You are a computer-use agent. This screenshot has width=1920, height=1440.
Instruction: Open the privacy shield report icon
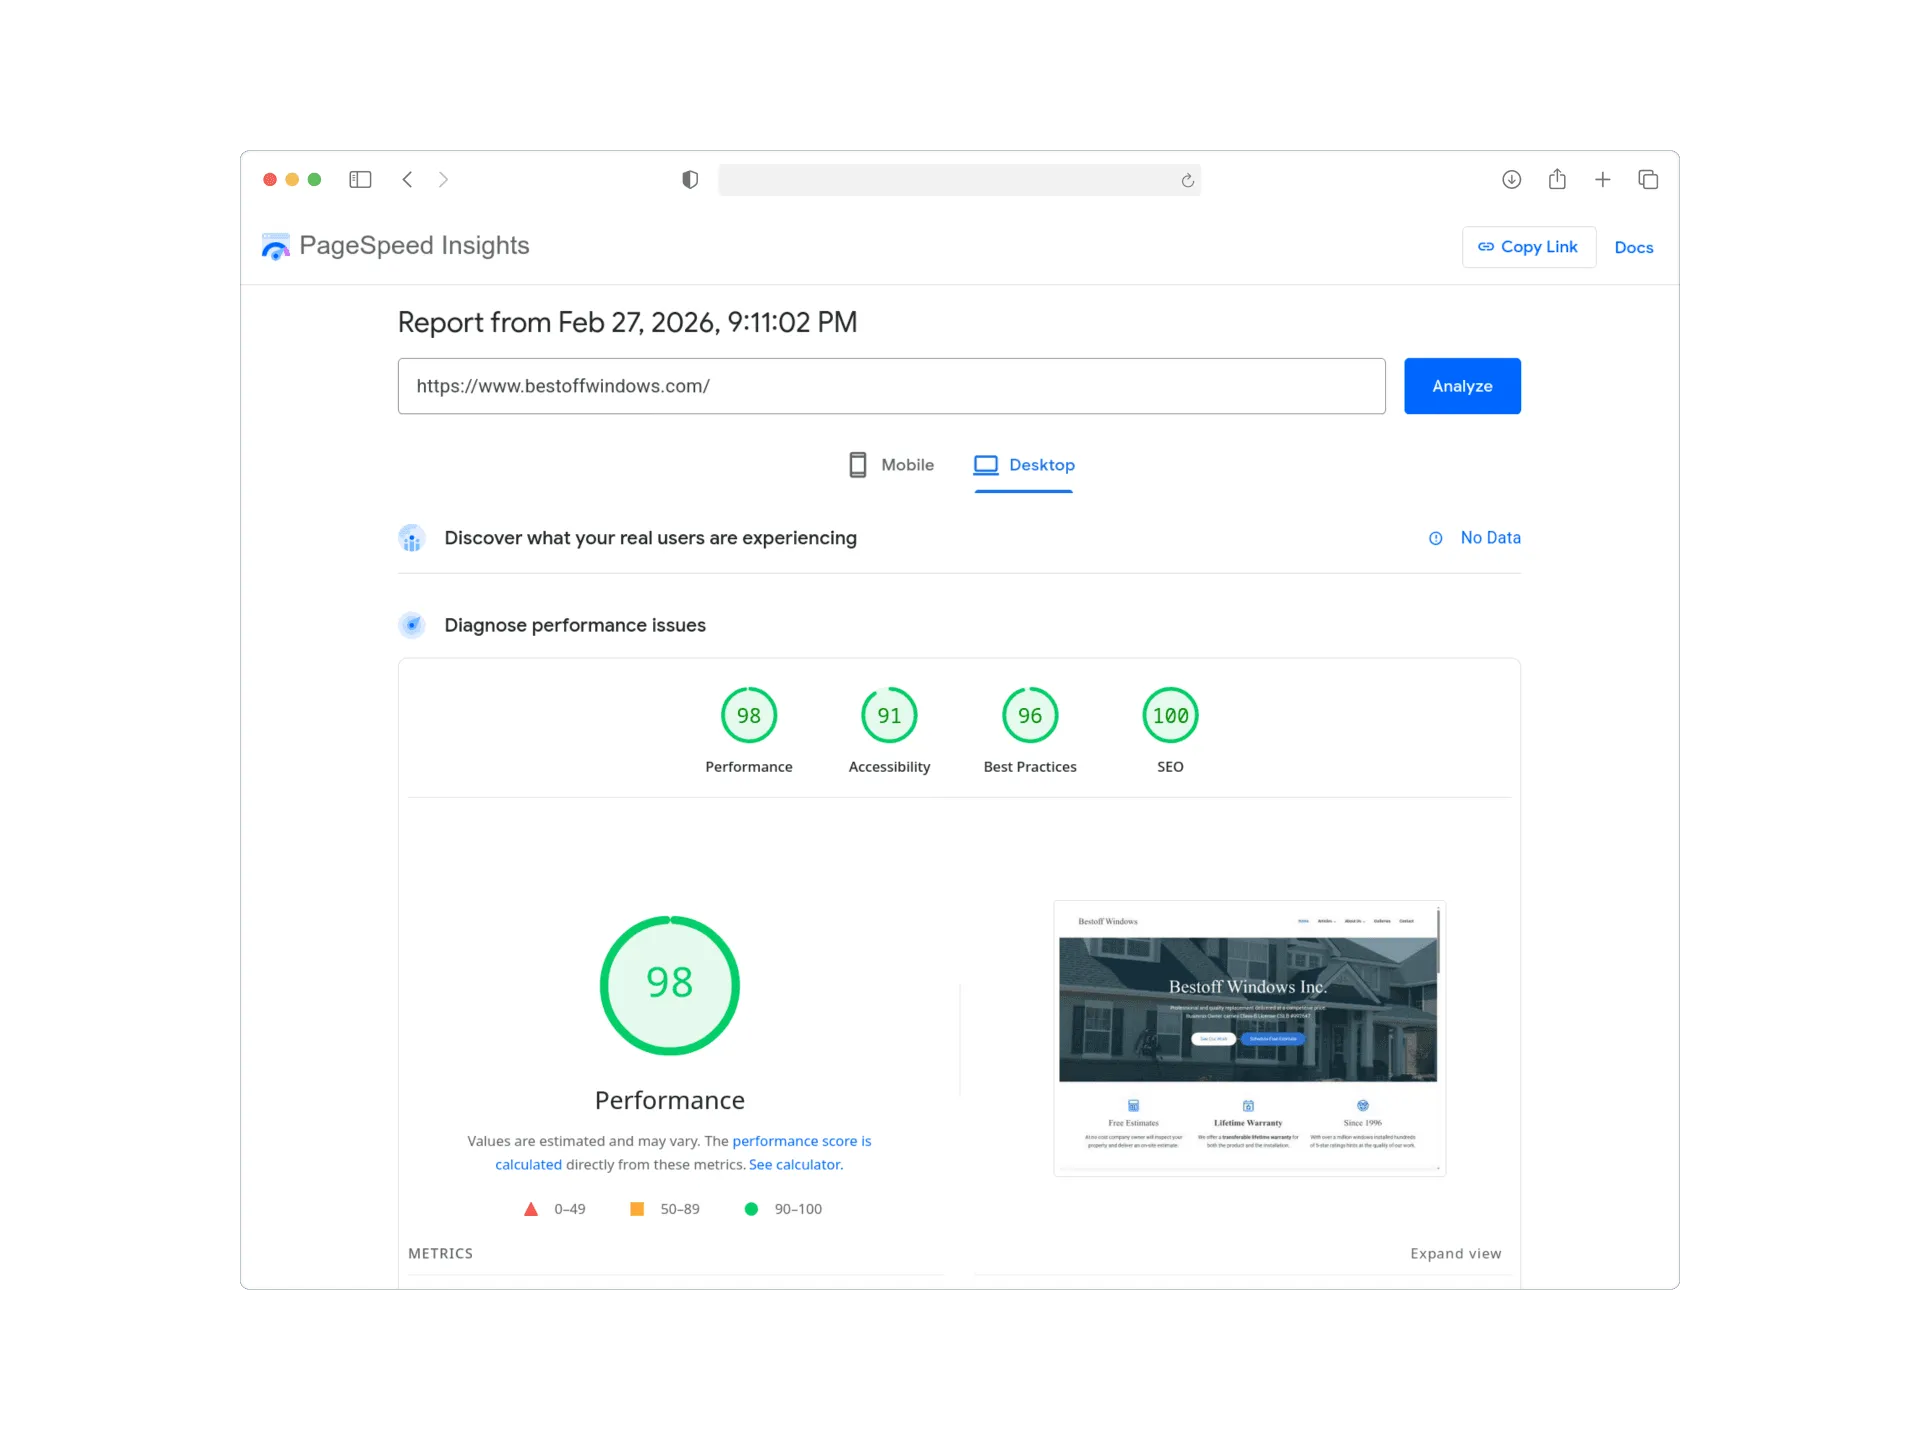coord(690,179)
